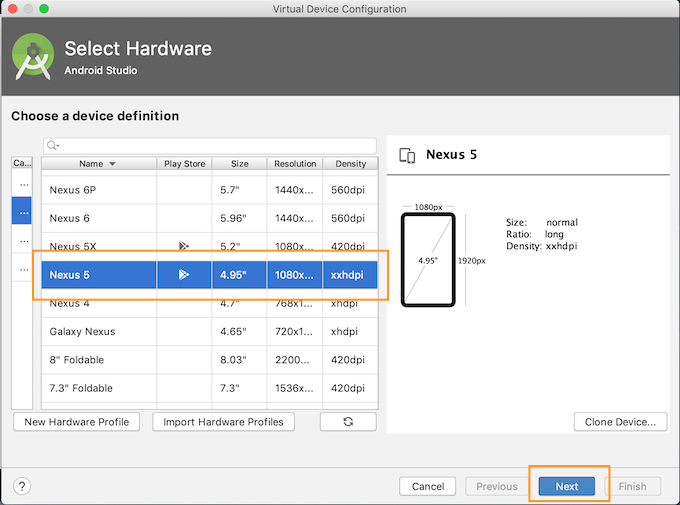Click the device icon beside Nexus 5 title
Screen dimensions: 680x505
(407, 155)
